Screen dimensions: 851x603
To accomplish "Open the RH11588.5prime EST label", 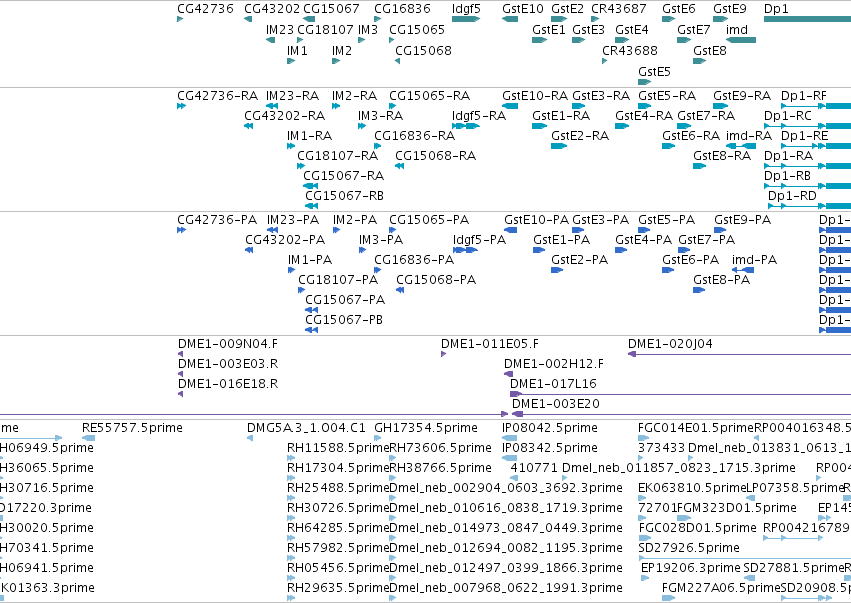I will [x=338, y=448].
